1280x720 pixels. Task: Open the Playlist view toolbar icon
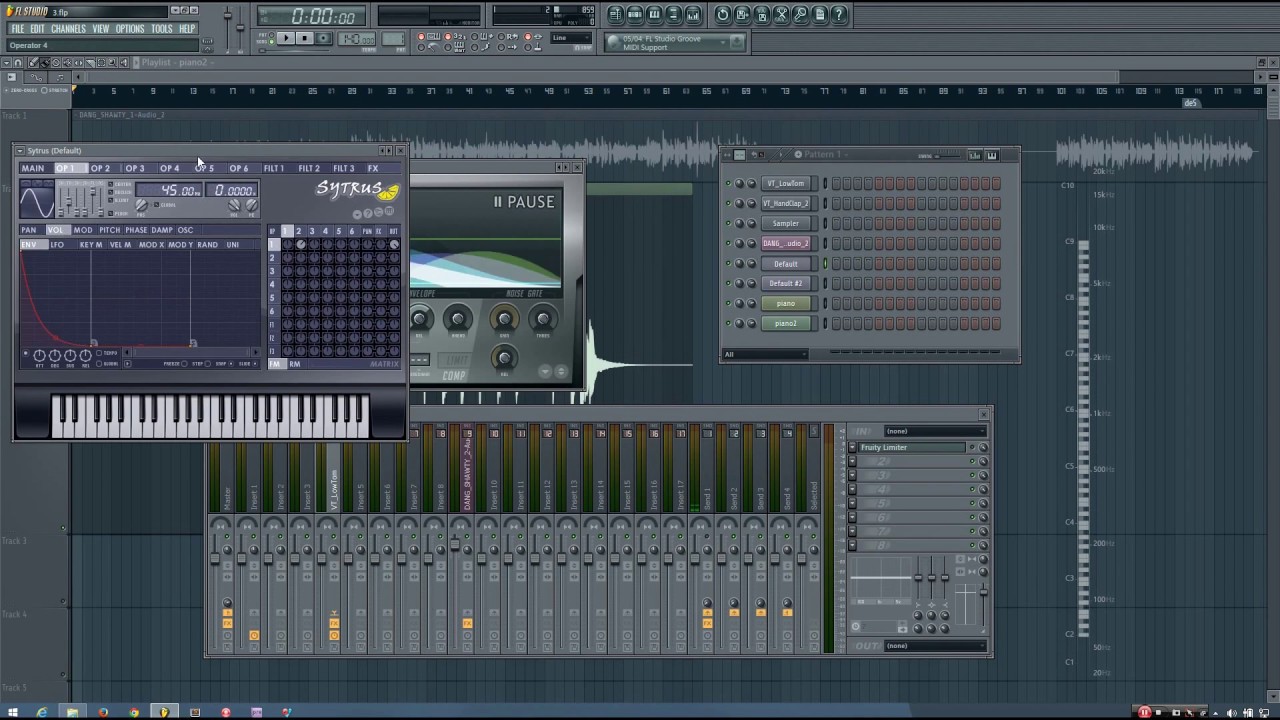coord(616,14)
